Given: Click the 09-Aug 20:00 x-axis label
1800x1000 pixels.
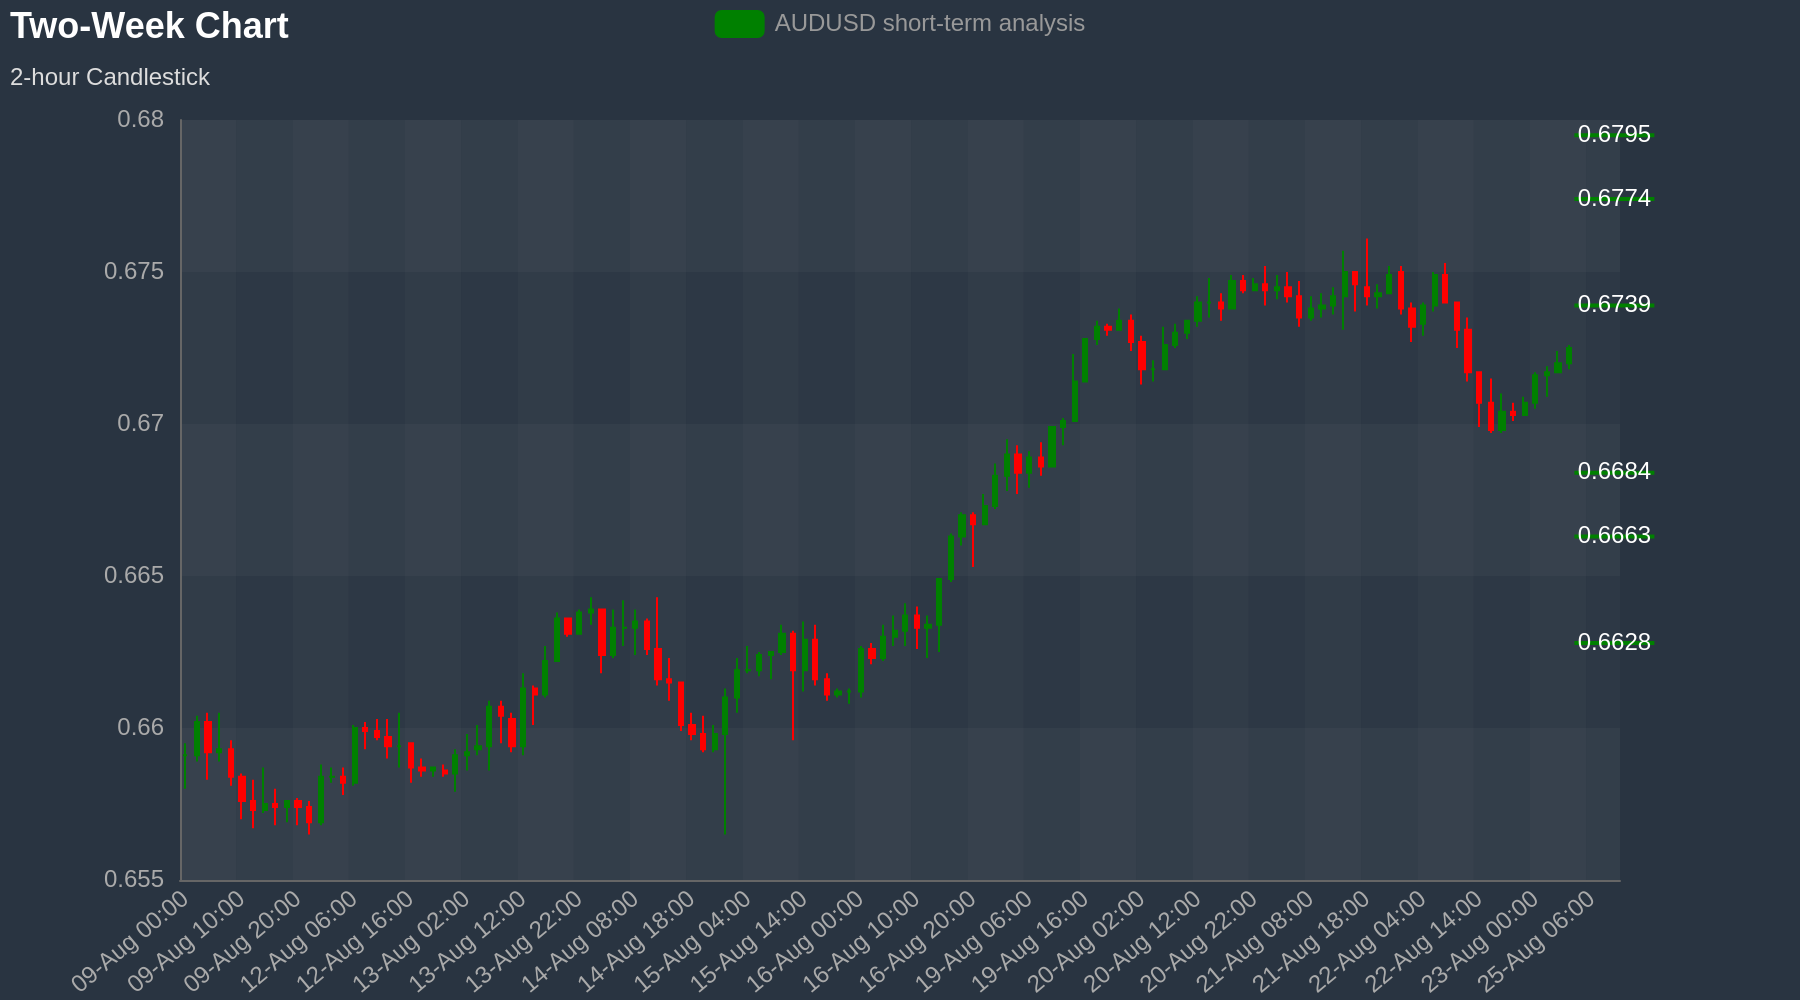Looking at the screenshot, I should pyautogui.click(x=242, y=941).
